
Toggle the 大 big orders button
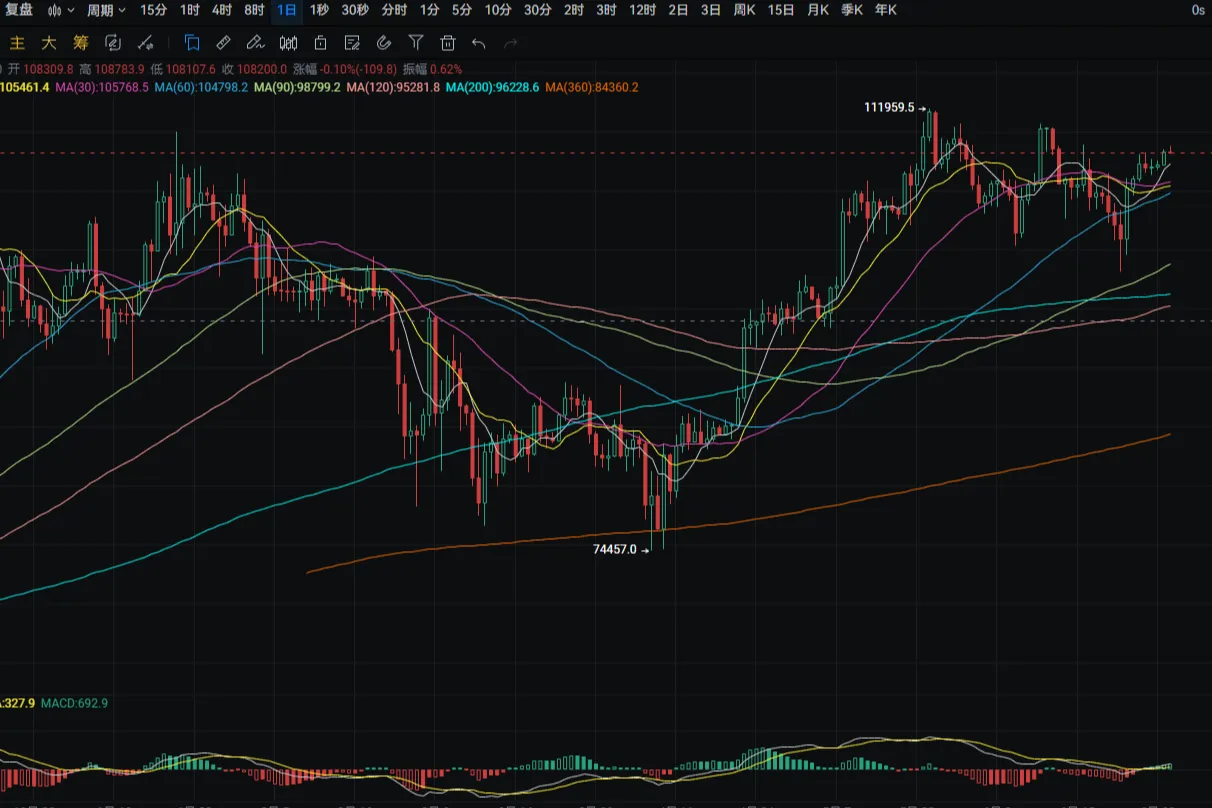point(48,43)
